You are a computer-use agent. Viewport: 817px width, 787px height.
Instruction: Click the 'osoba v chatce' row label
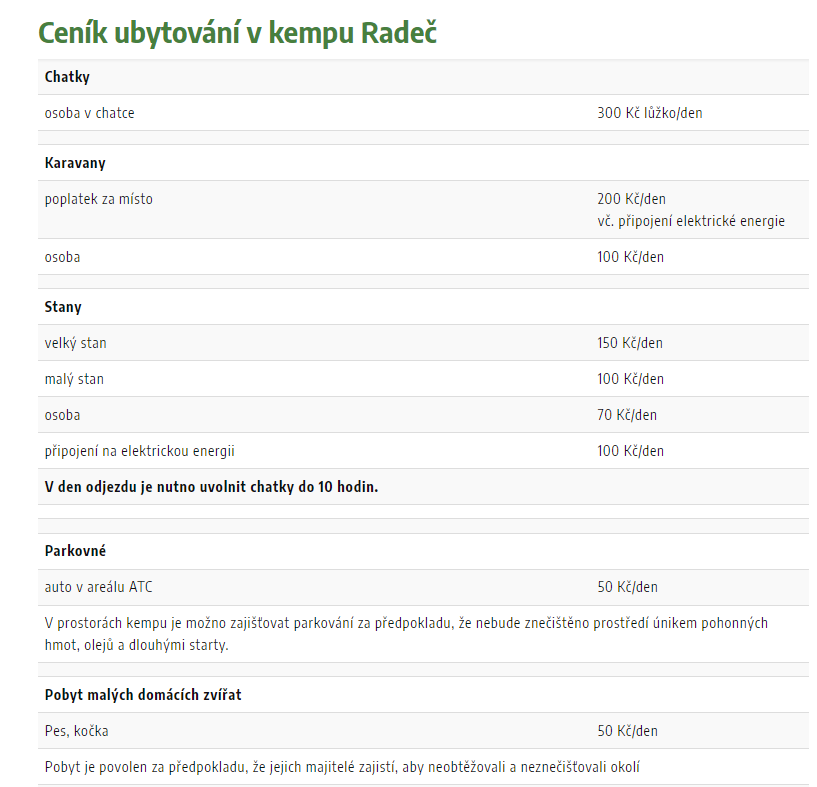[x=89, y=113]
